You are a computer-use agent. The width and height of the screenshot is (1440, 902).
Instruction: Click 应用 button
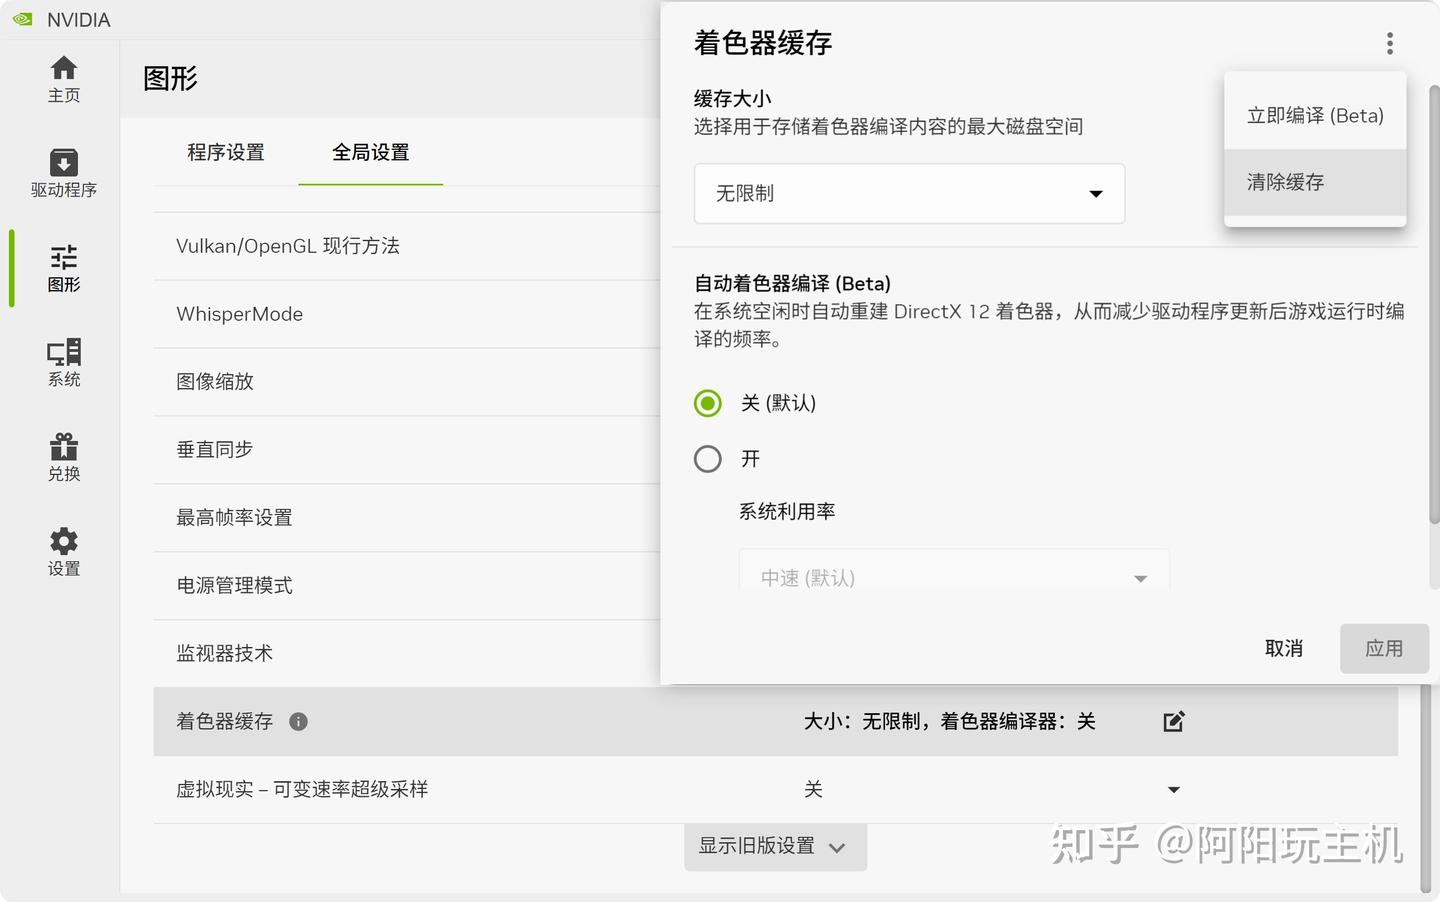[x=1384, y=648]
